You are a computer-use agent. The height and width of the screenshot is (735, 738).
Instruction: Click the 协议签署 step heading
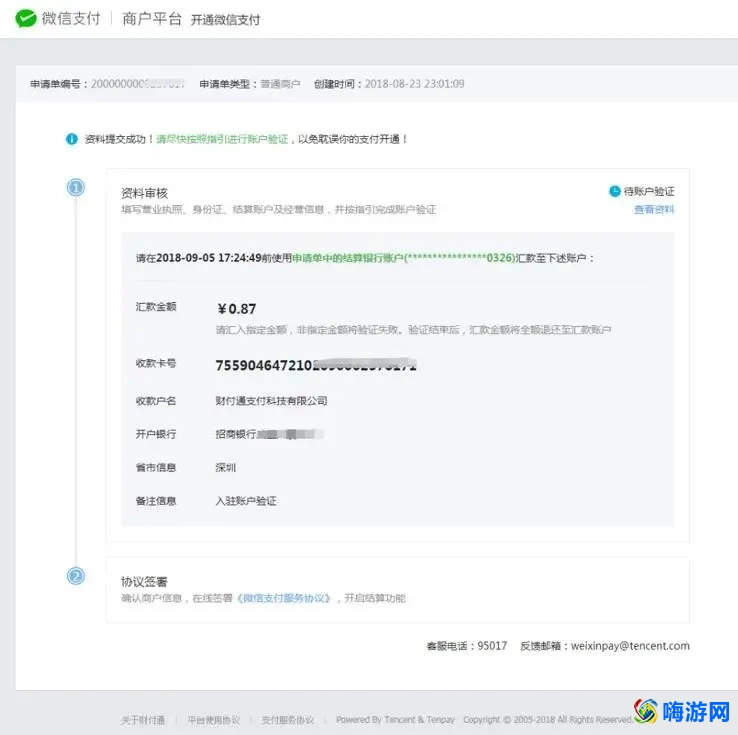pos(144,582)
